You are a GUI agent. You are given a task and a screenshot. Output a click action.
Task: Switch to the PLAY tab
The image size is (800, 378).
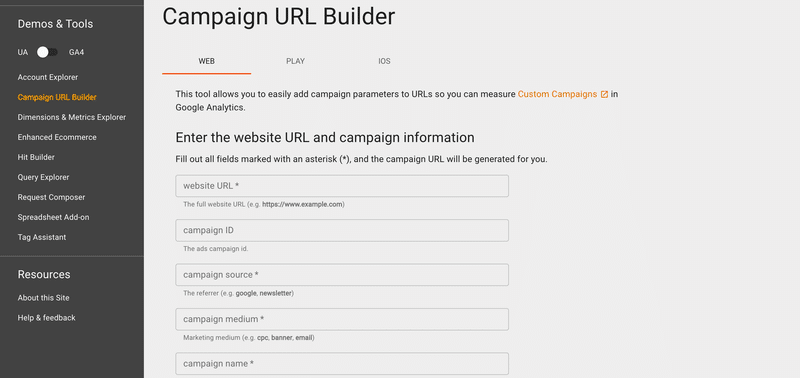click(295, 61)
